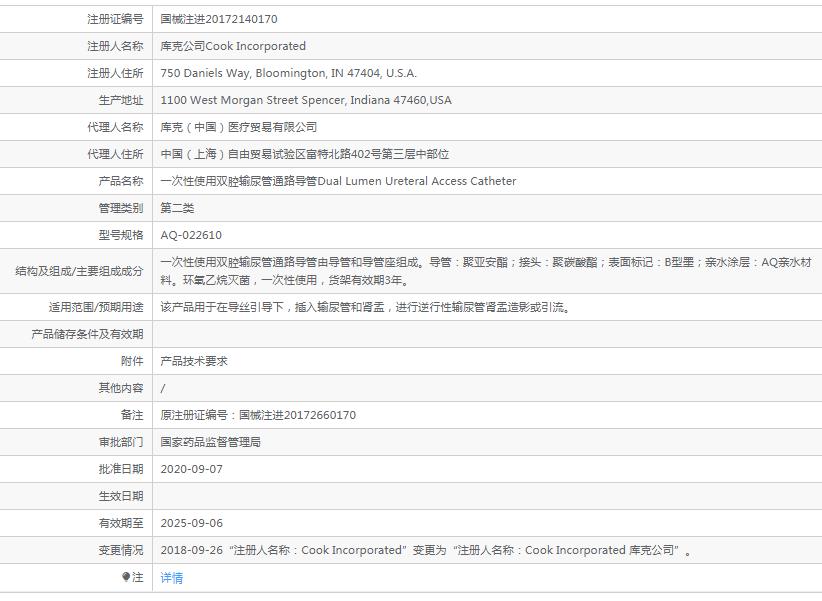Click the 生产地址 label

(121, 100)
